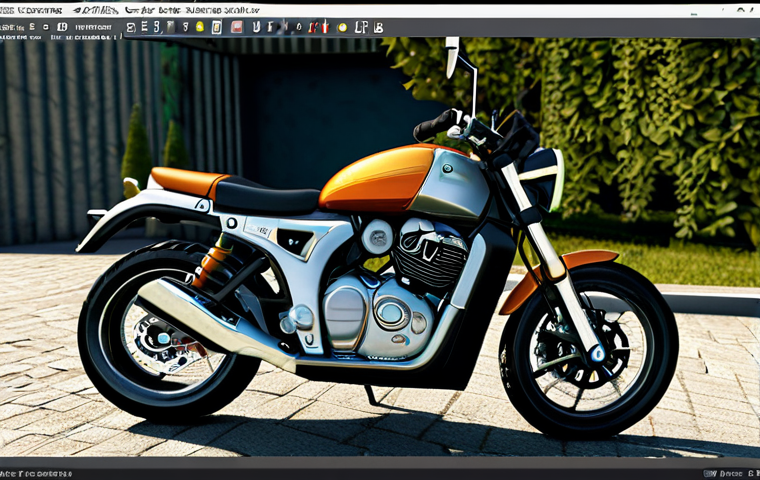Click the boxed icon that starts the main toolbar
Viewport: 760px width, 480px height.
tap(131, 28)
